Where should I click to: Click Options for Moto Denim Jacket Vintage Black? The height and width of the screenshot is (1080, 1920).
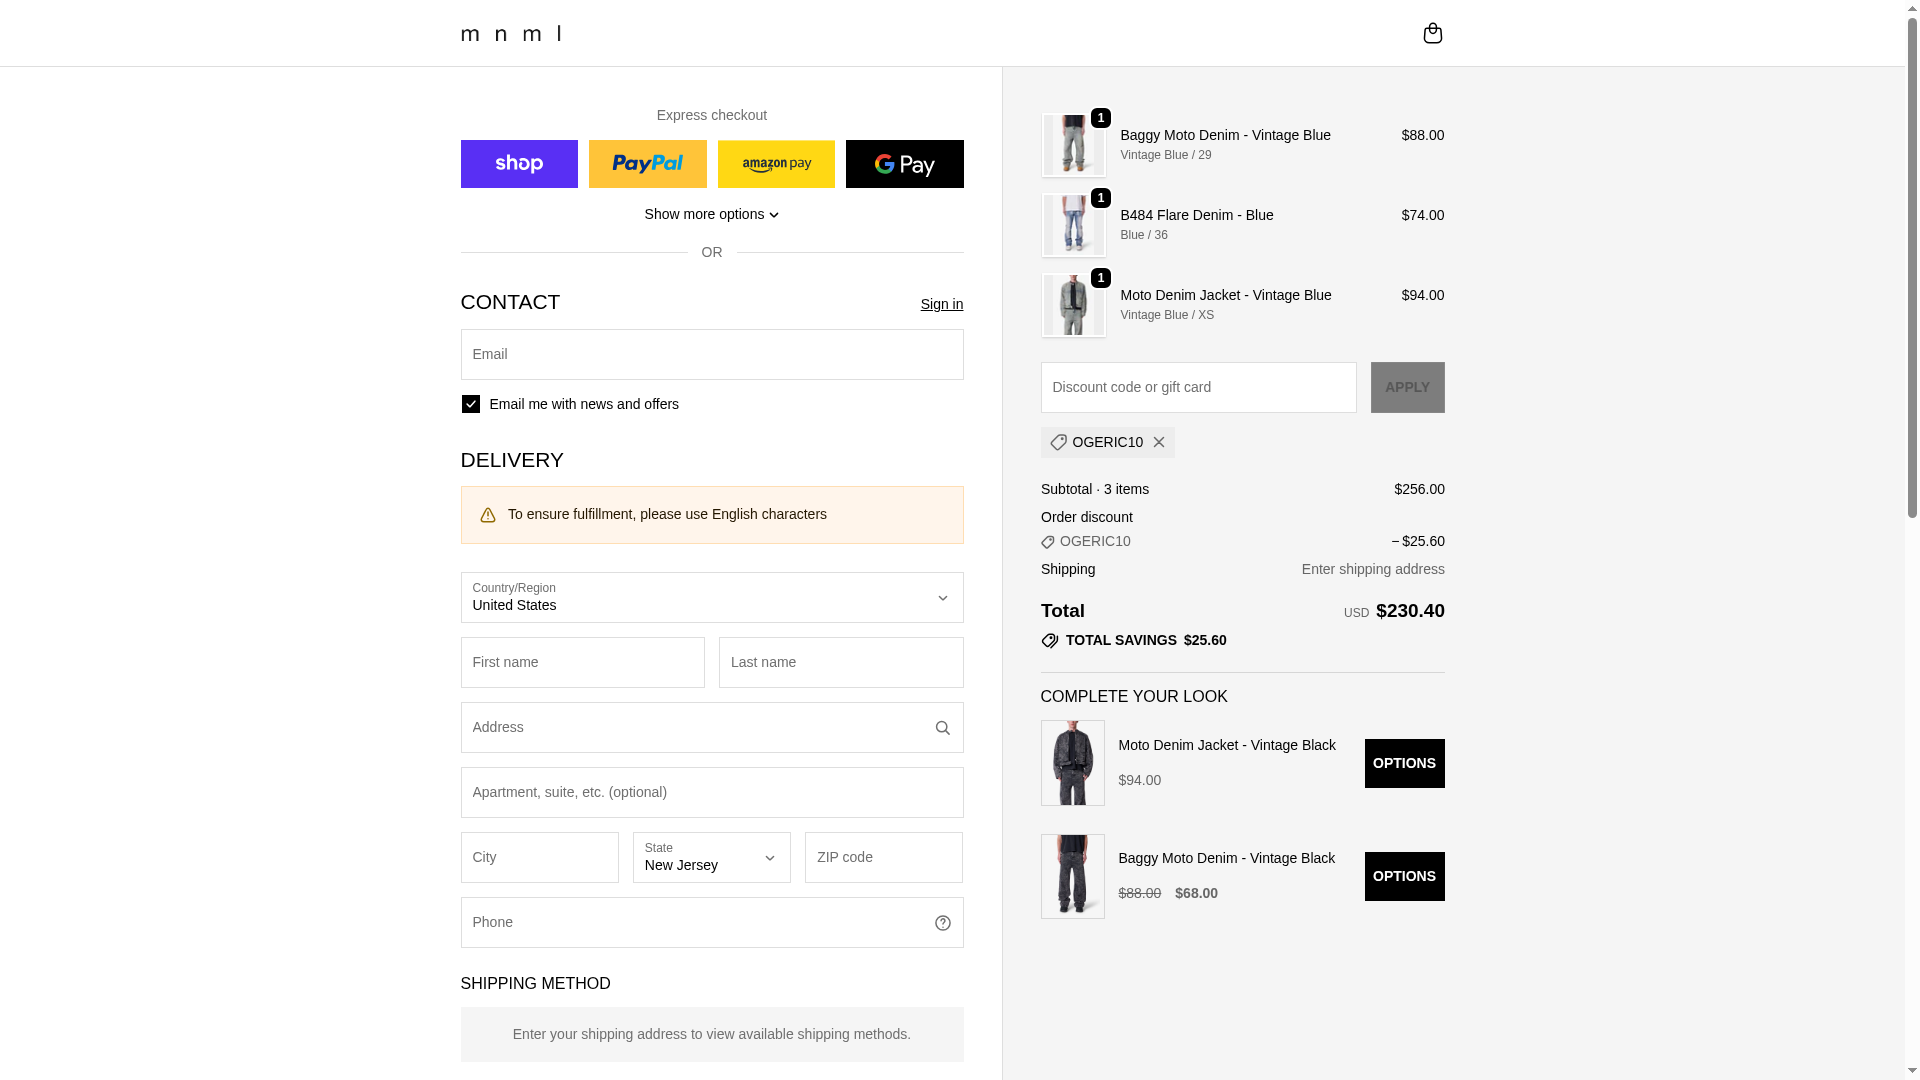[x=1404, y=763]
